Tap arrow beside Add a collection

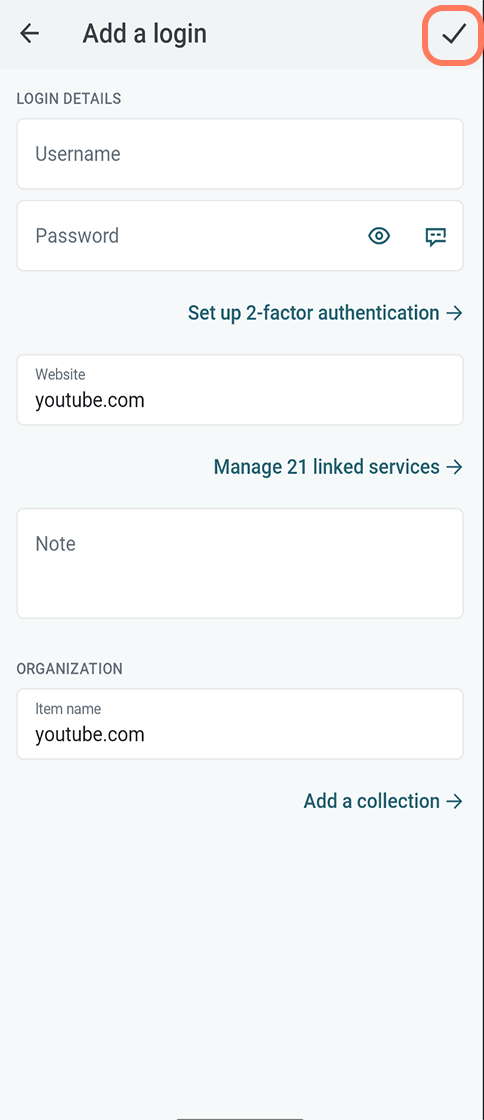pyautogui.click(x=454, y=801)
